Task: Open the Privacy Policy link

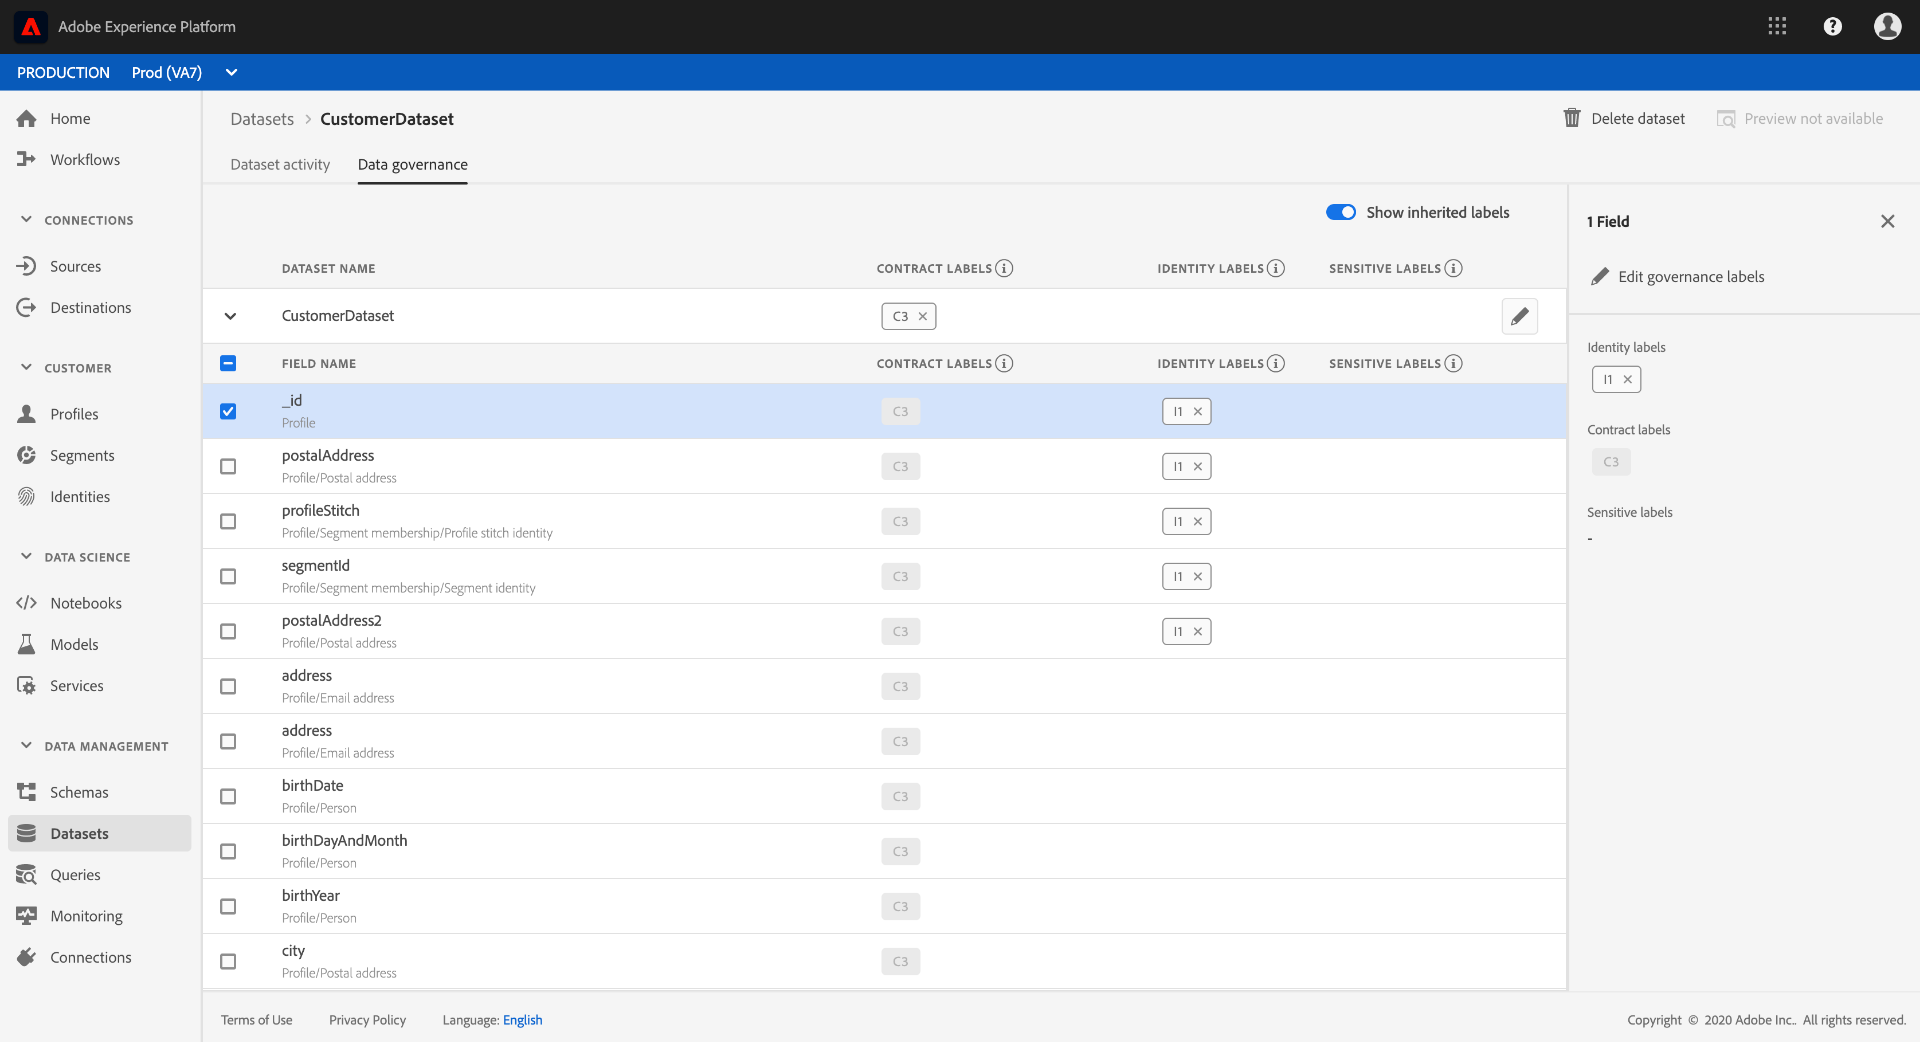Action: [x=368, y=1020]
